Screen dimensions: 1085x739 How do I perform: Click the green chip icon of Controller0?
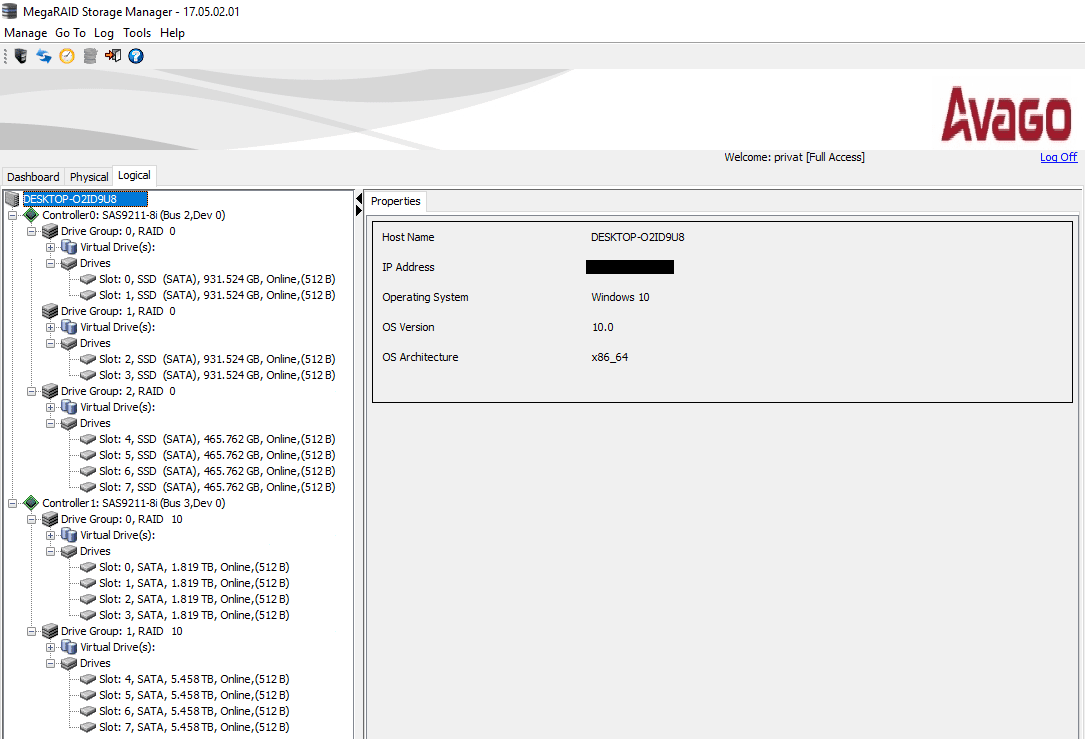coord(31,215)
